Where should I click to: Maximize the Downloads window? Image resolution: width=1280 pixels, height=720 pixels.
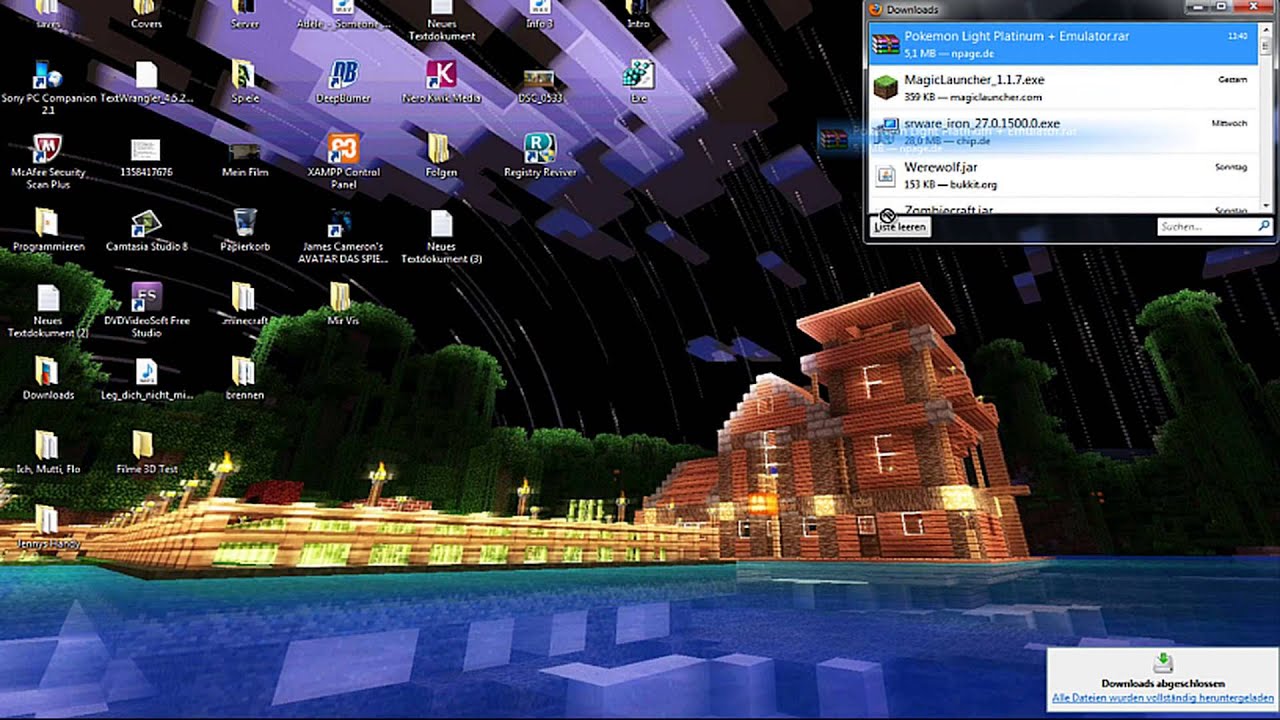click(1222, 7)
